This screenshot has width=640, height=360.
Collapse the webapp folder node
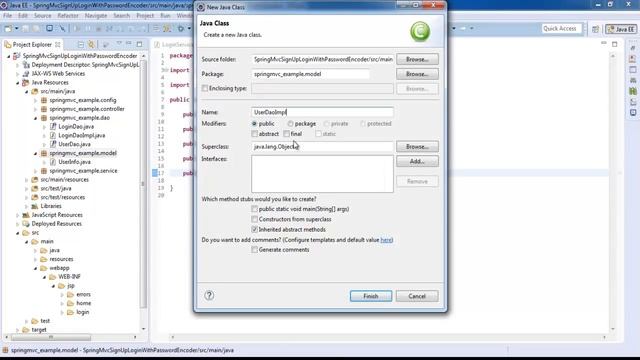[36, 268]
